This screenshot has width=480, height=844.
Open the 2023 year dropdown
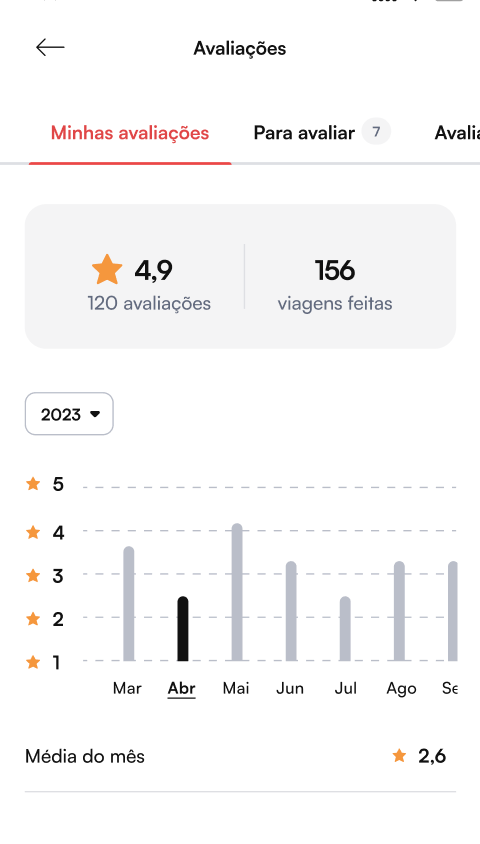click(69, 414)
